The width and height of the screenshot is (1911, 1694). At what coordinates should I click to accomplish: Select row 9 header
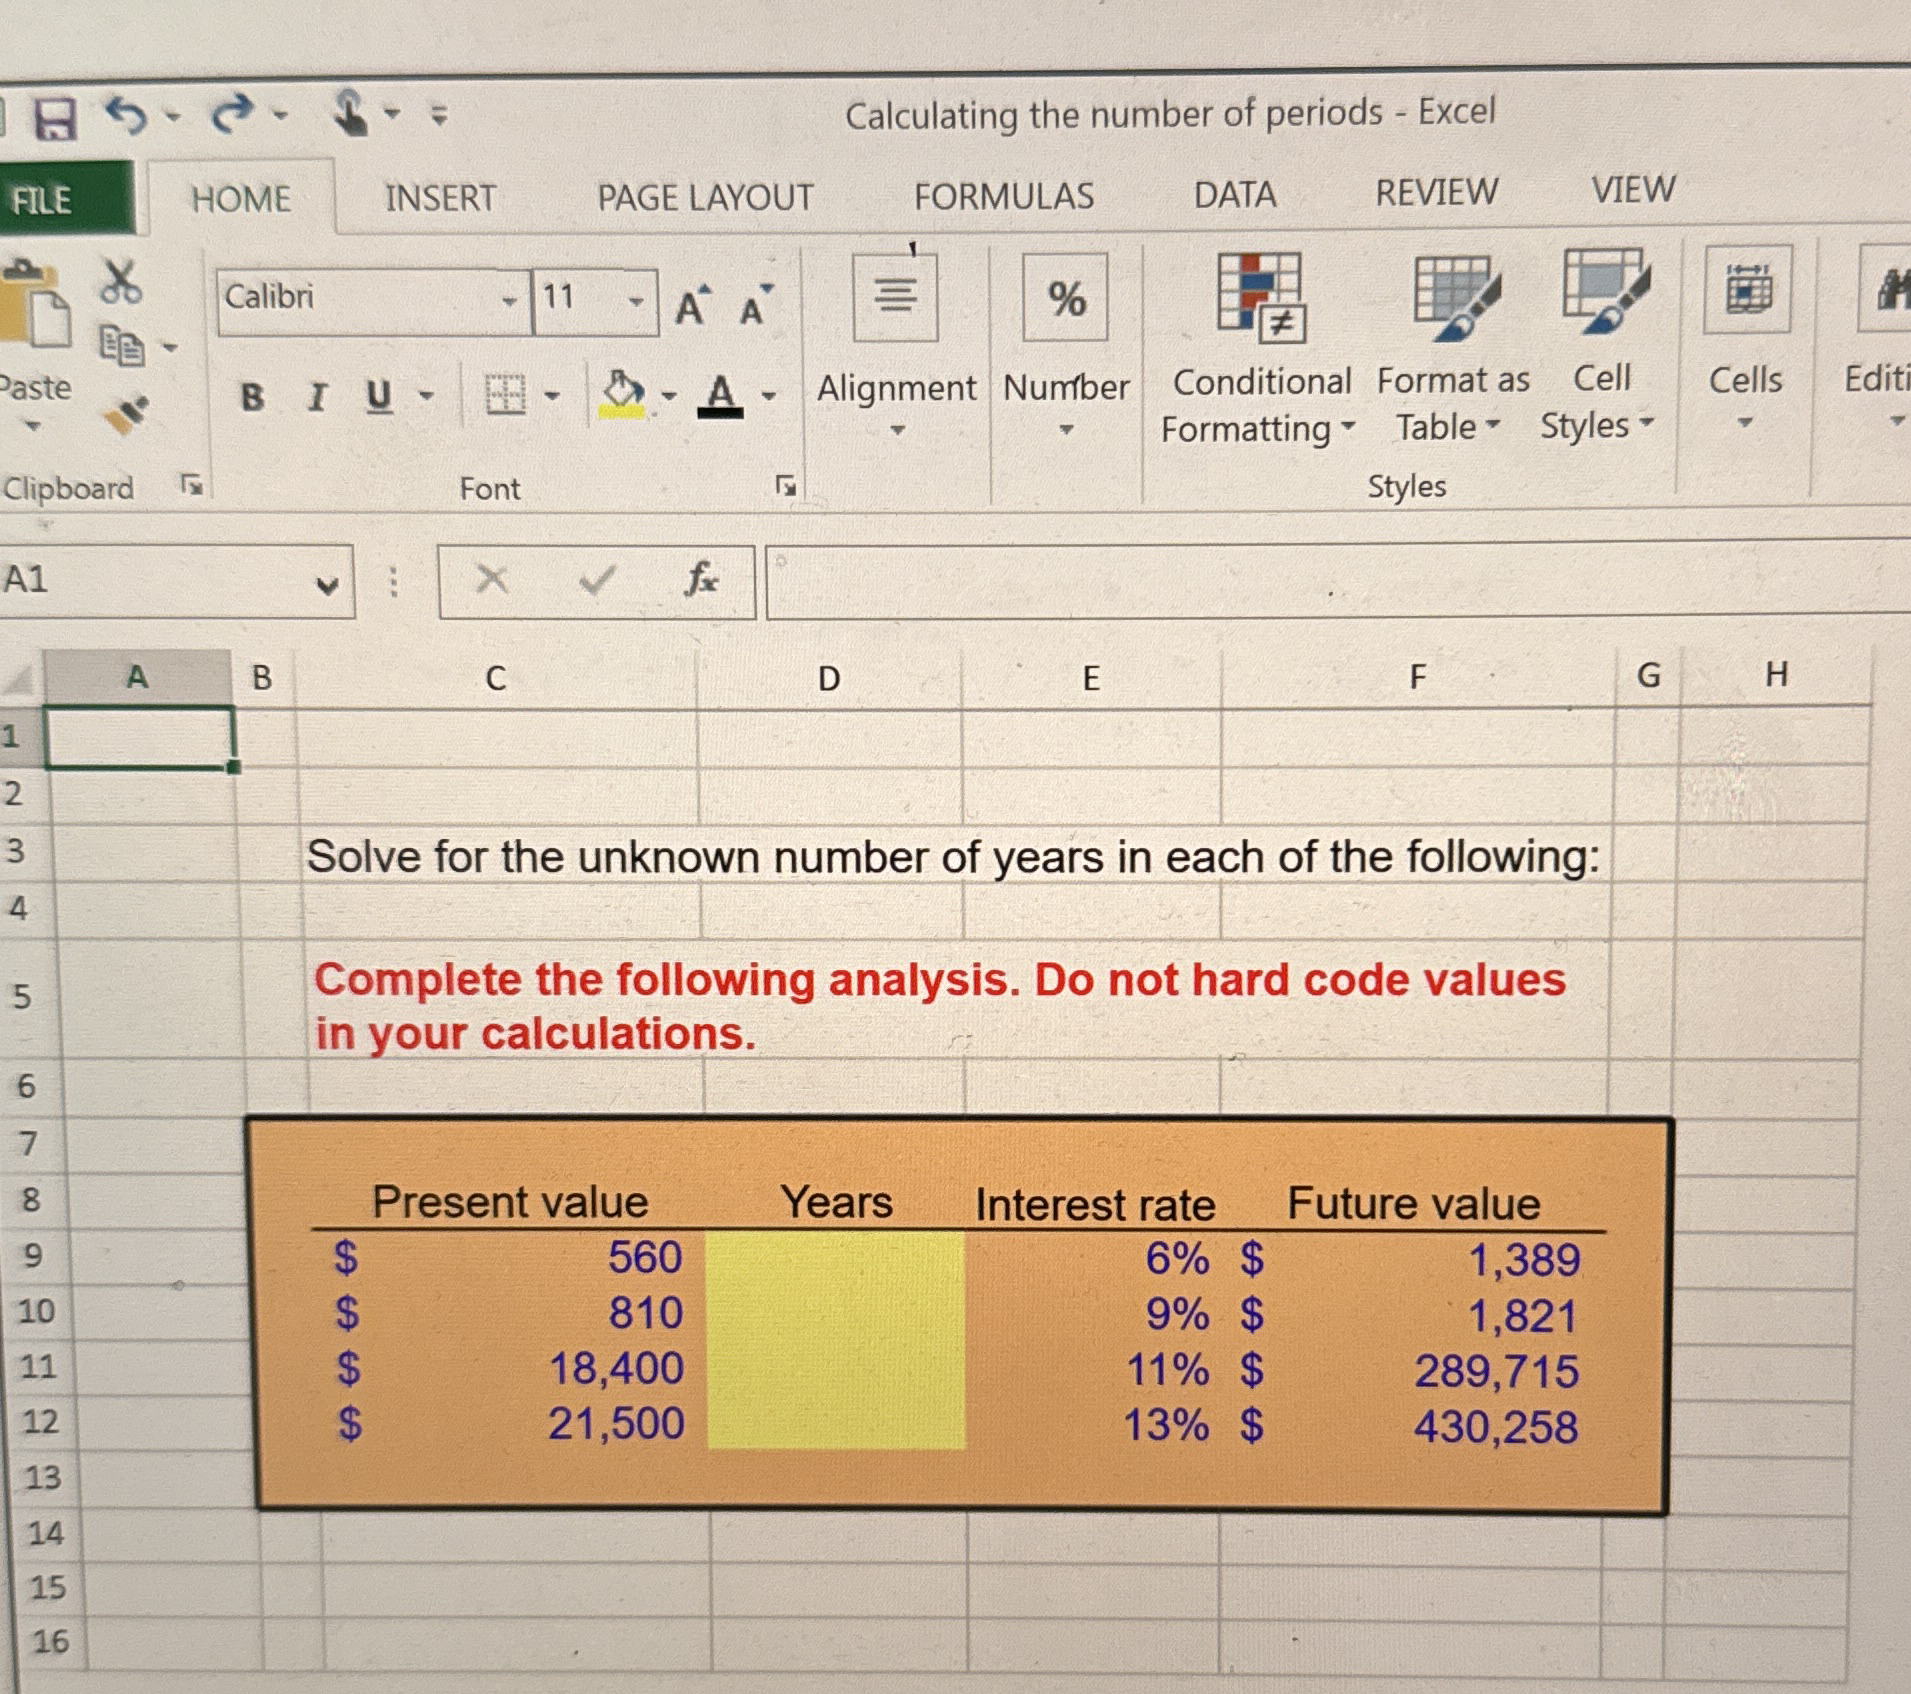tap(32, 1256)
